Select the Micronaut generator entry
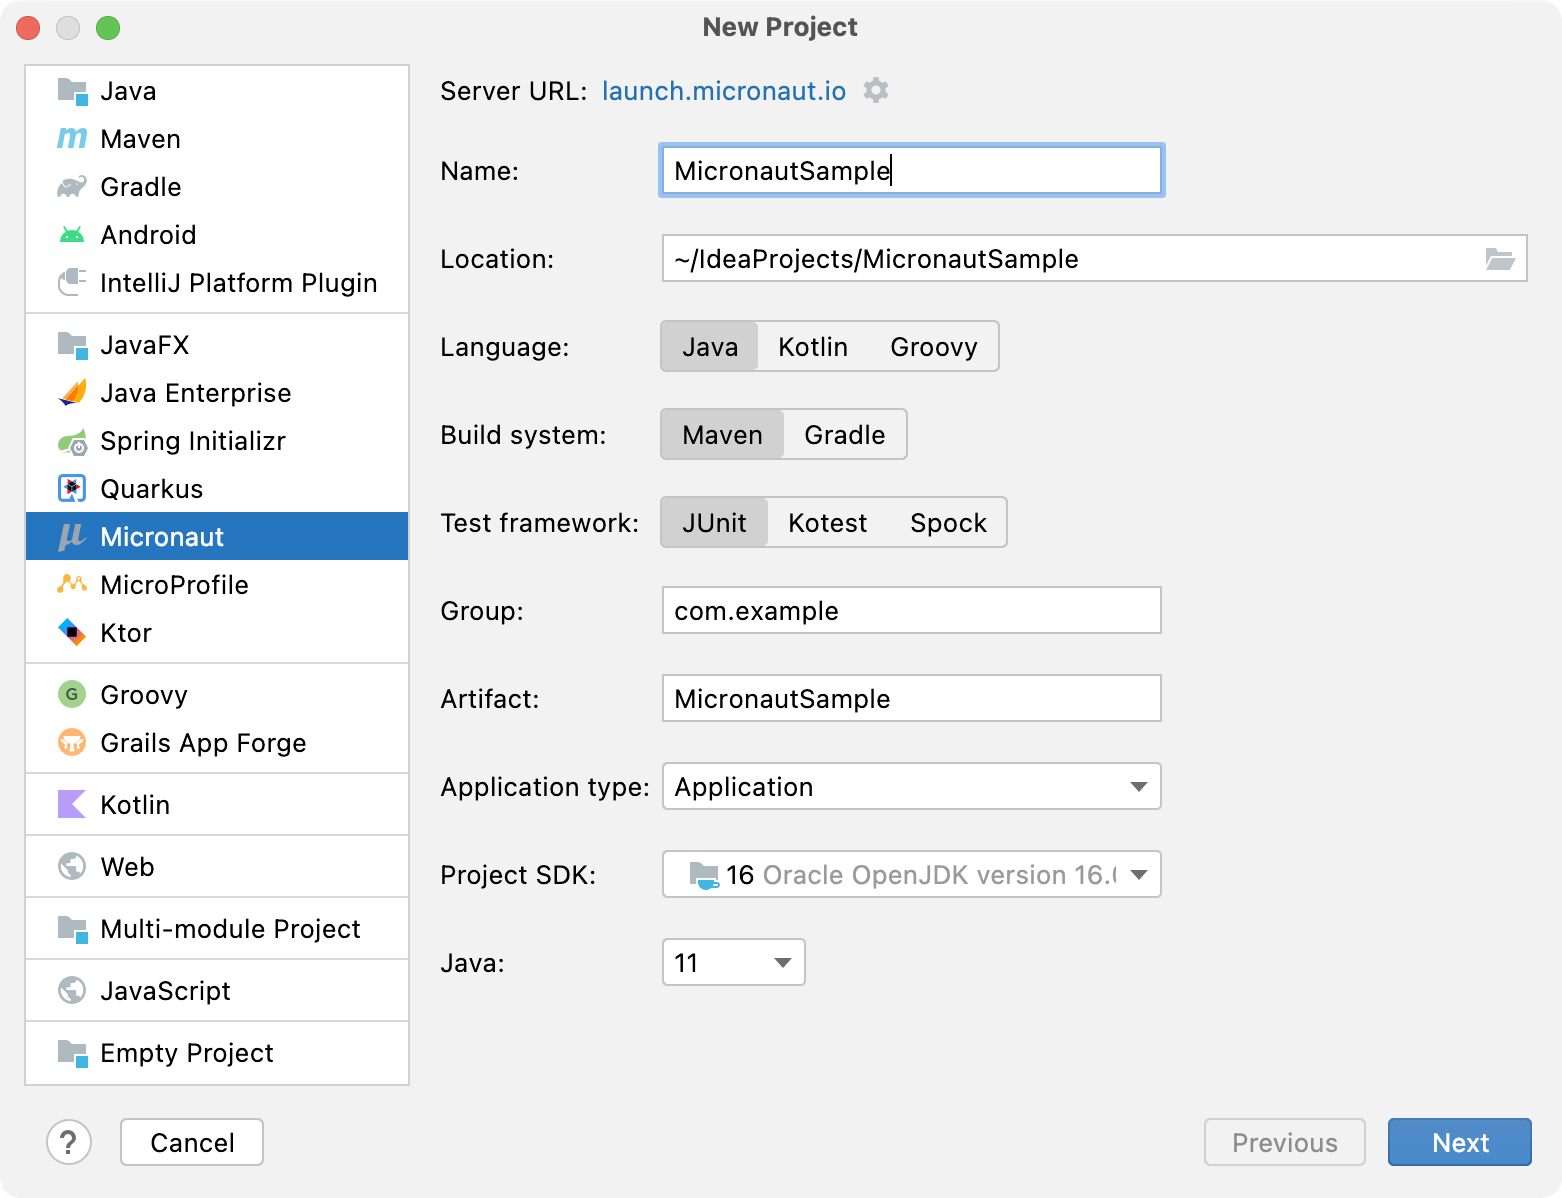Image resolution: width=1562 pixels, height=1198 pixels. (x=217, y=537)
